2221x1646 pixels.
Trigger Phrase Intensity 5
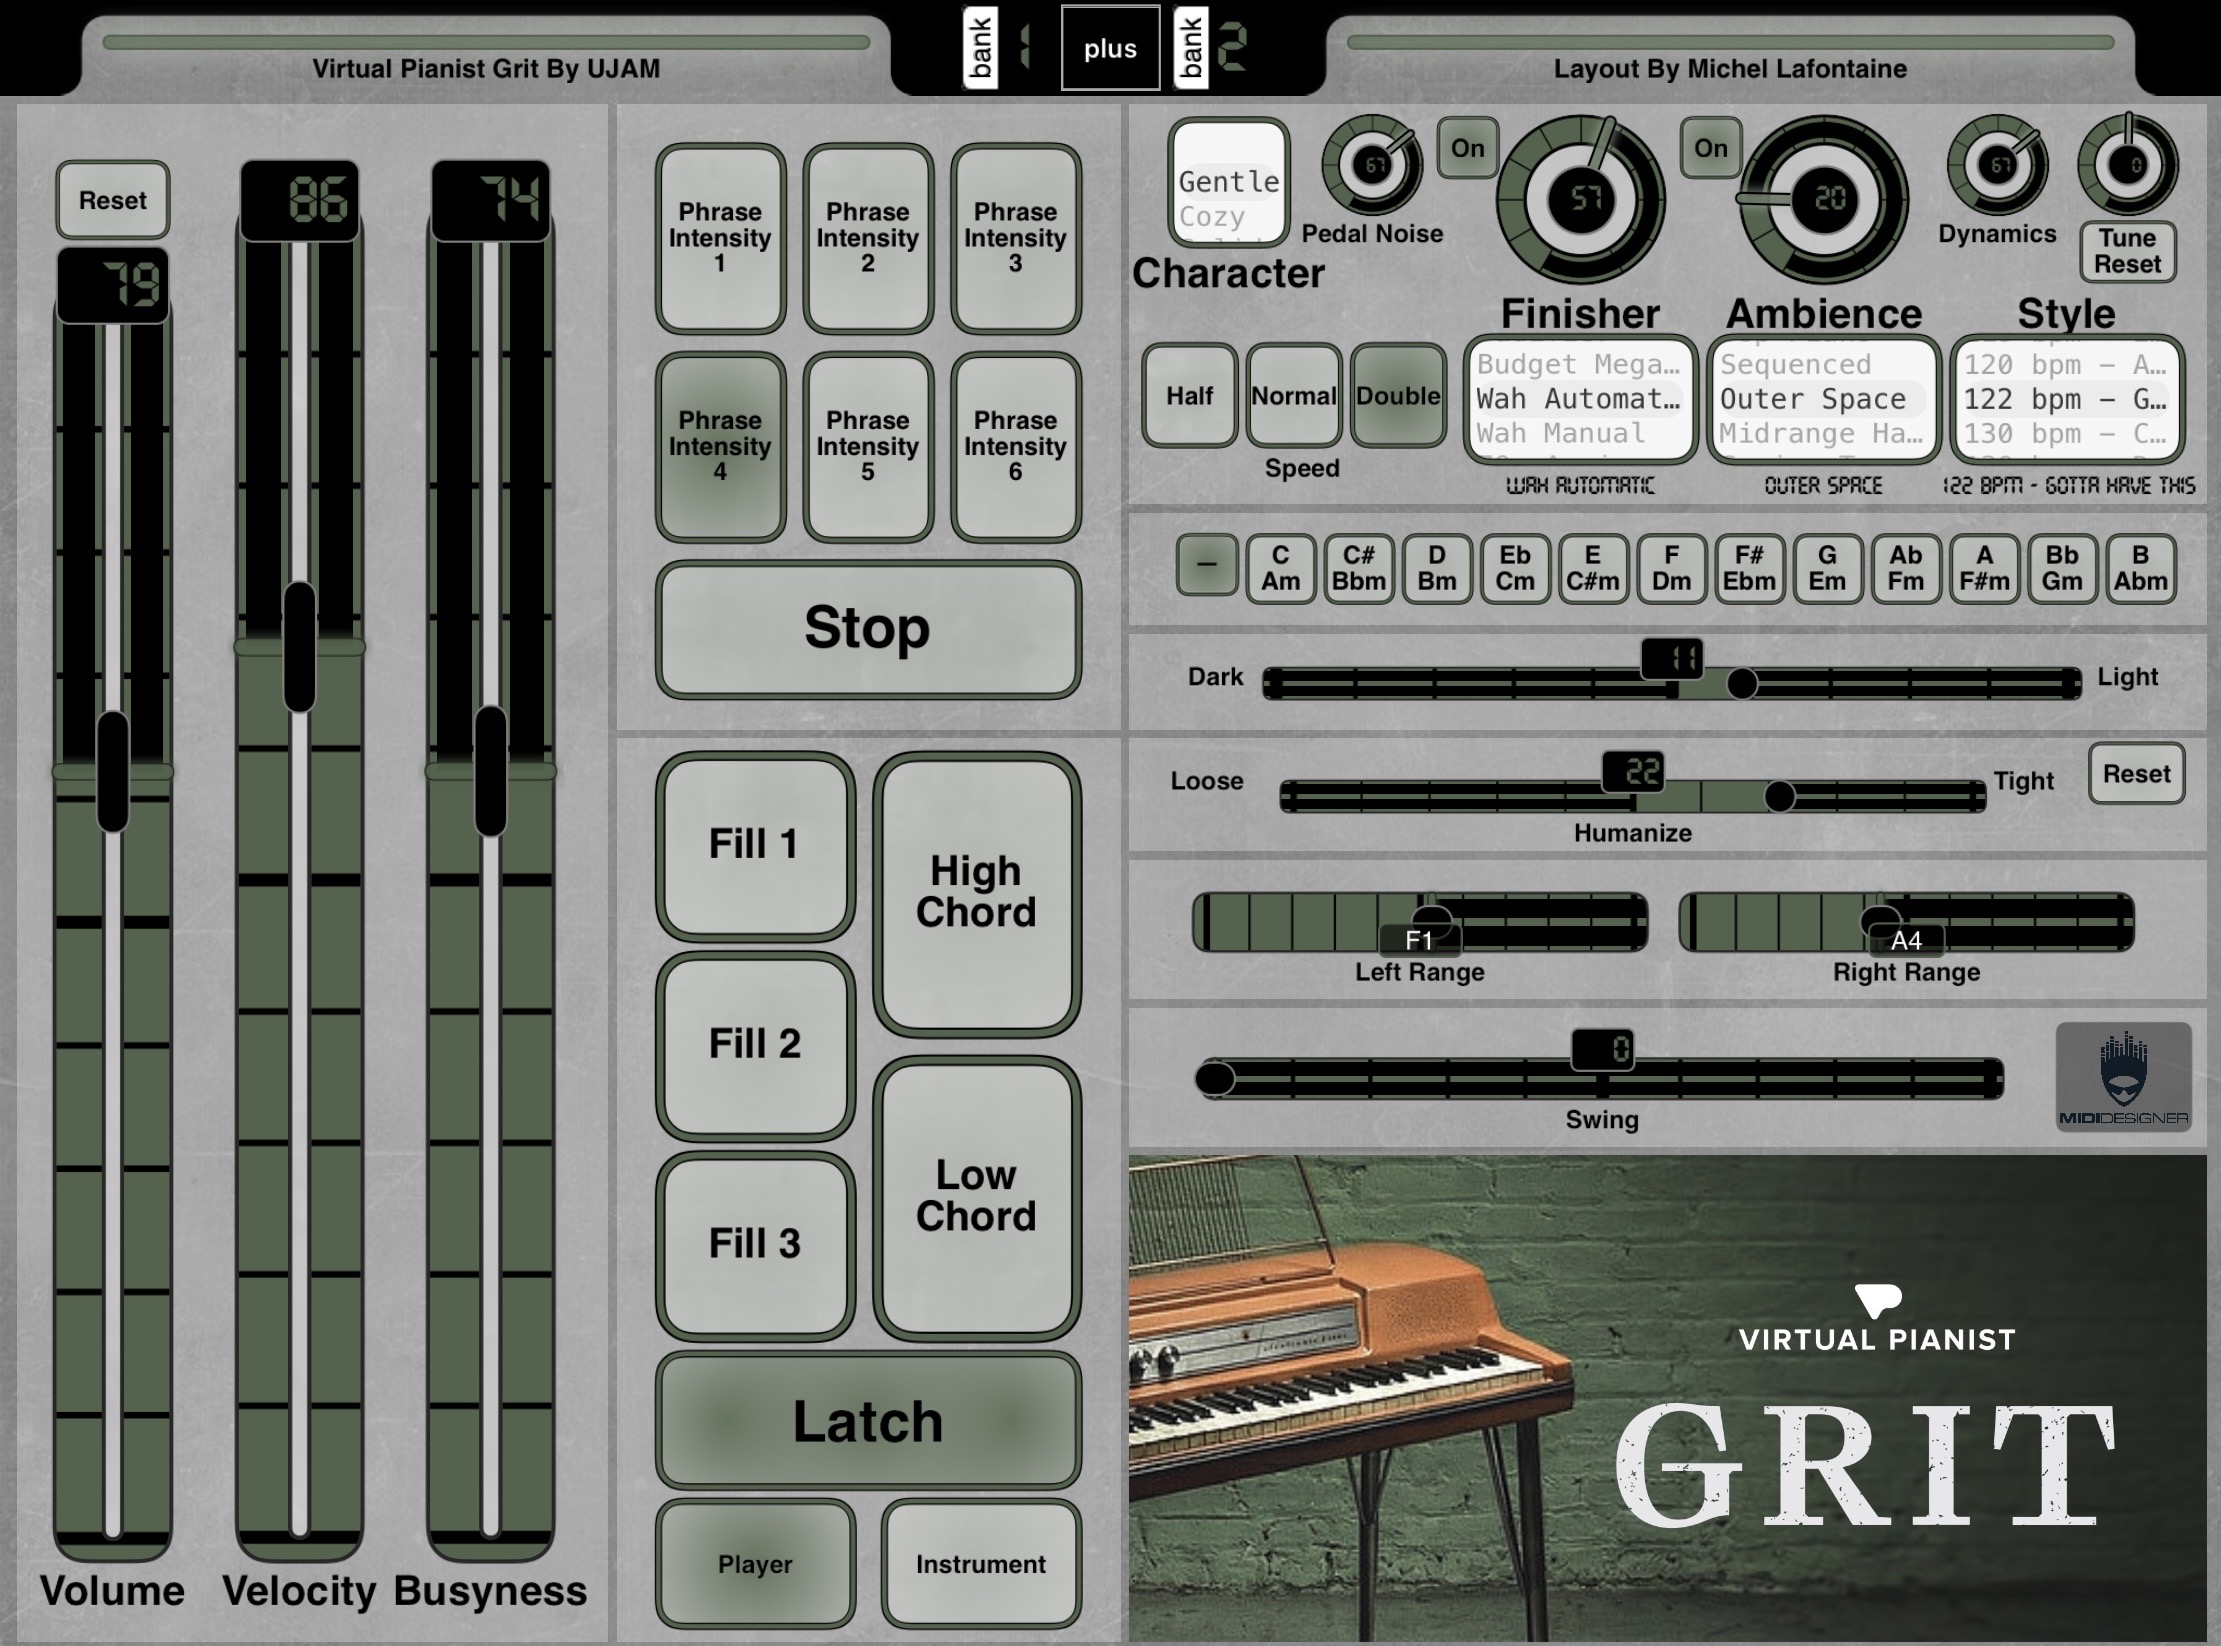[868, 447]
